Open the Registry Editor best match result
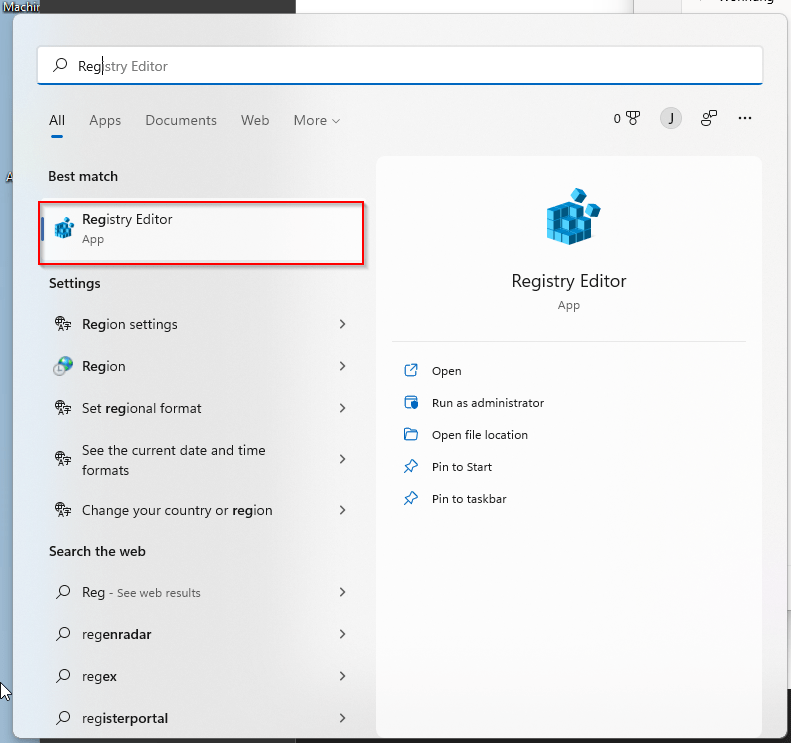The image size is (791, 743). (200, 229)
